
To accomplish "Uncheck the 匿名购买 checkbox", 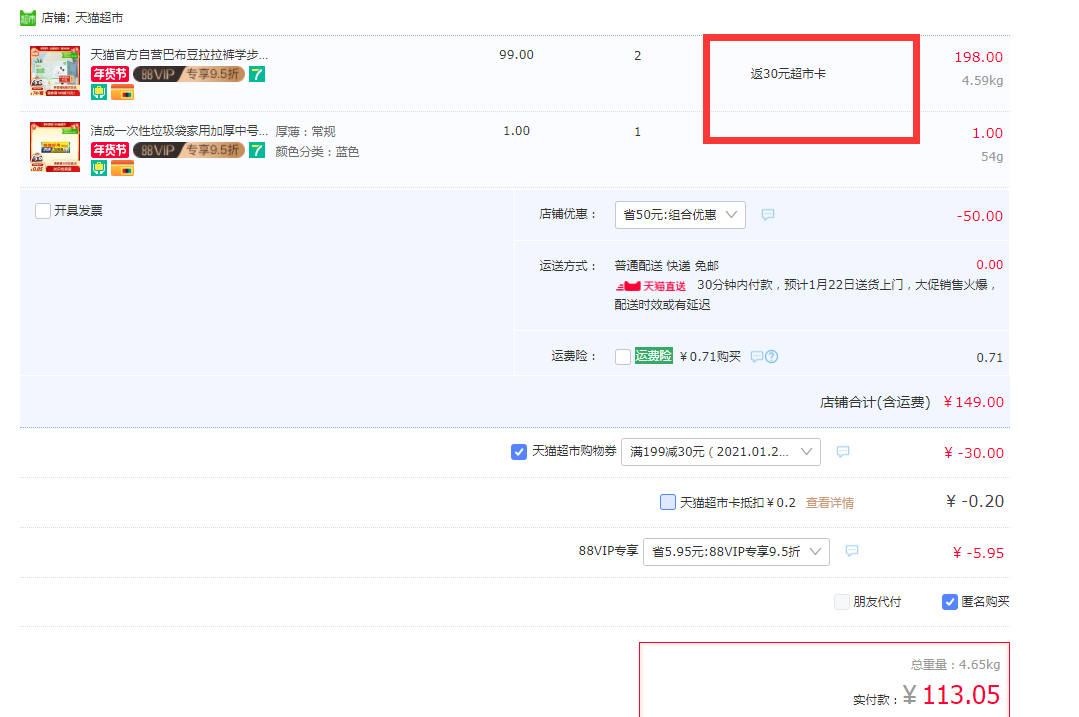I will tap(950, 602).
